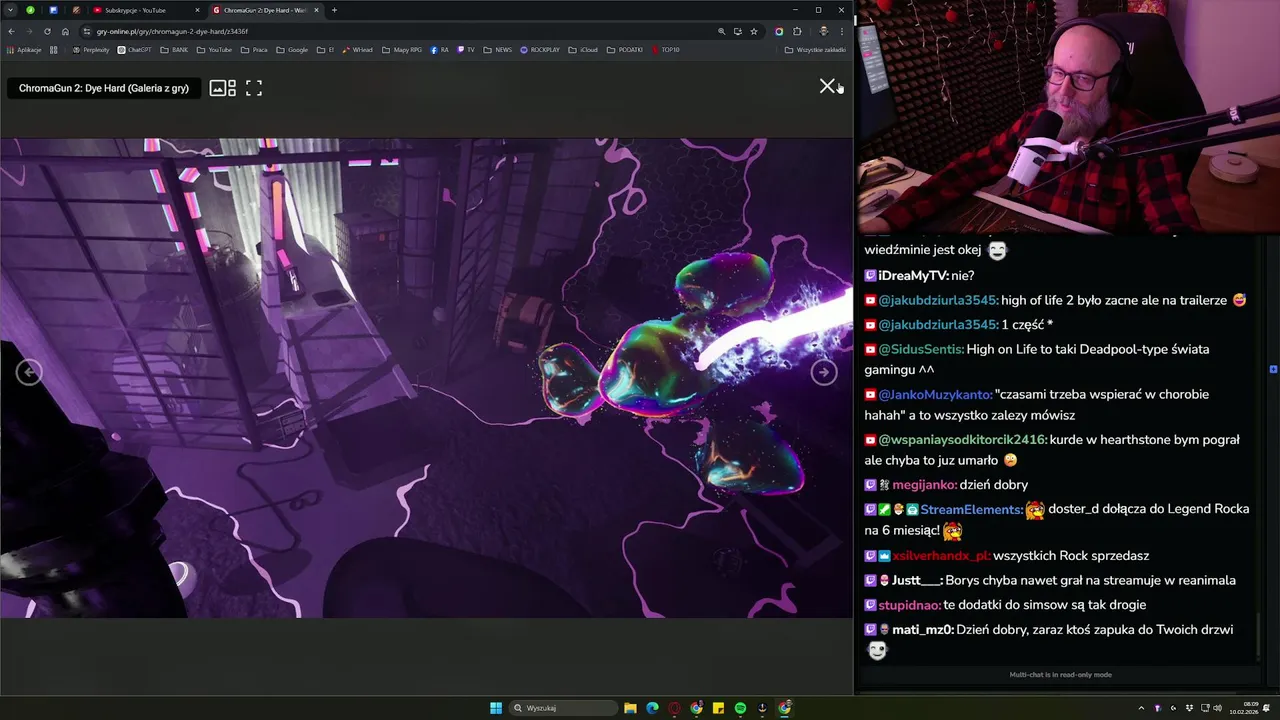Launch Microsoft Edge from the taskbar
This screenshot has width=1280, height=720.
tap(652, 708)
